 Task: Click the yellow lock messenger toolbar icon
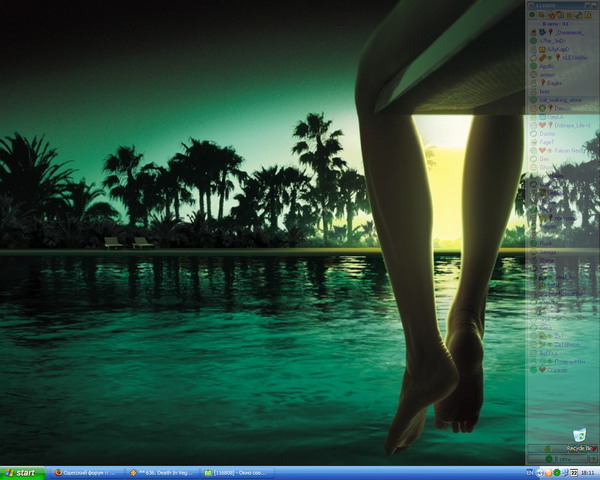point(587,15)
